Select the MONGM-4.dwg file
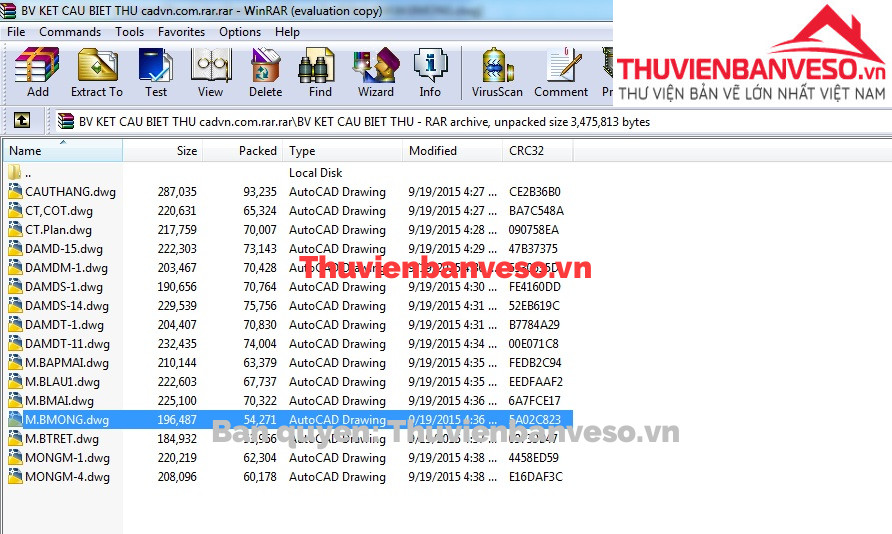The image size is (892, 534). pyautogui.click(x=67, y=477)
